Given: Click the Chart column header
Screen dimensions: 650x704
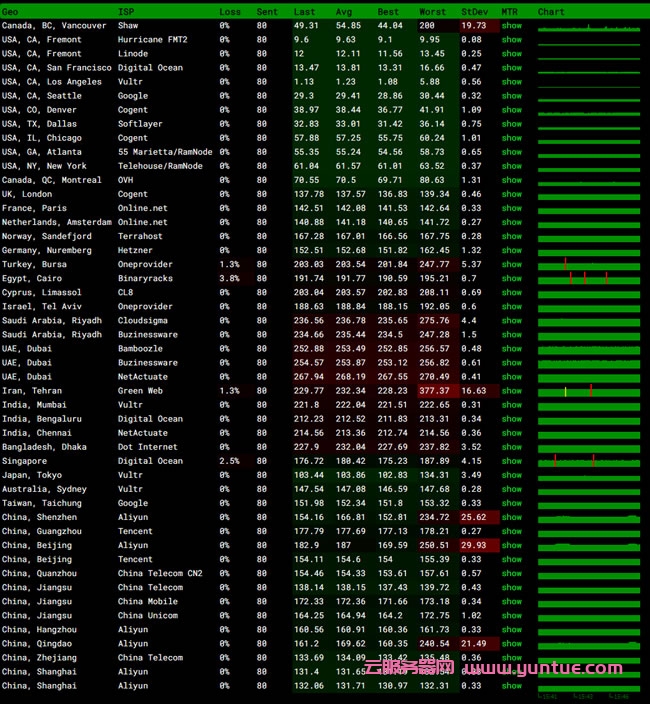Looking at the screenshot, I should pos(551,11).
